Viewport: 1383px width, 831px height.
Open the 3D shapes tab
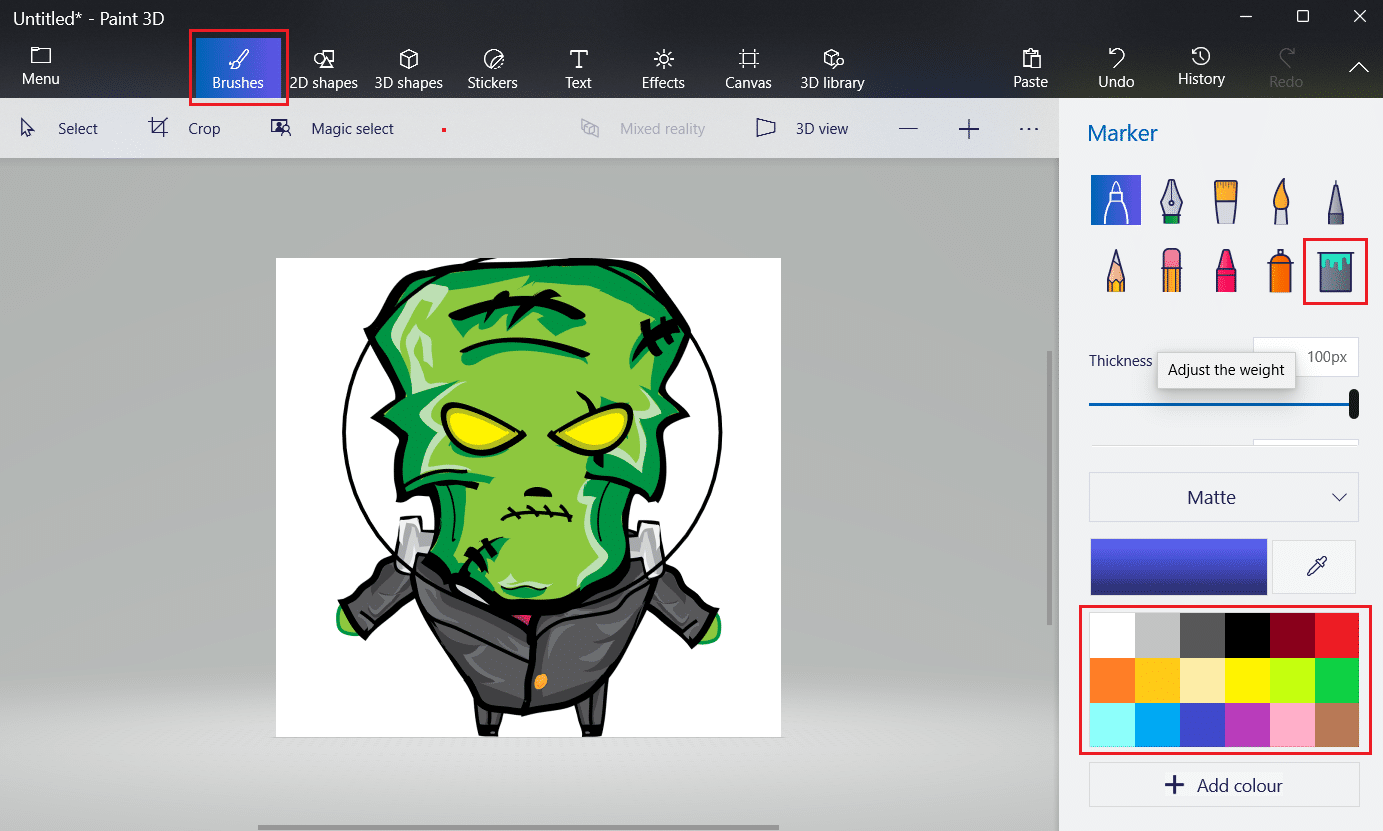tap(408, 68)
